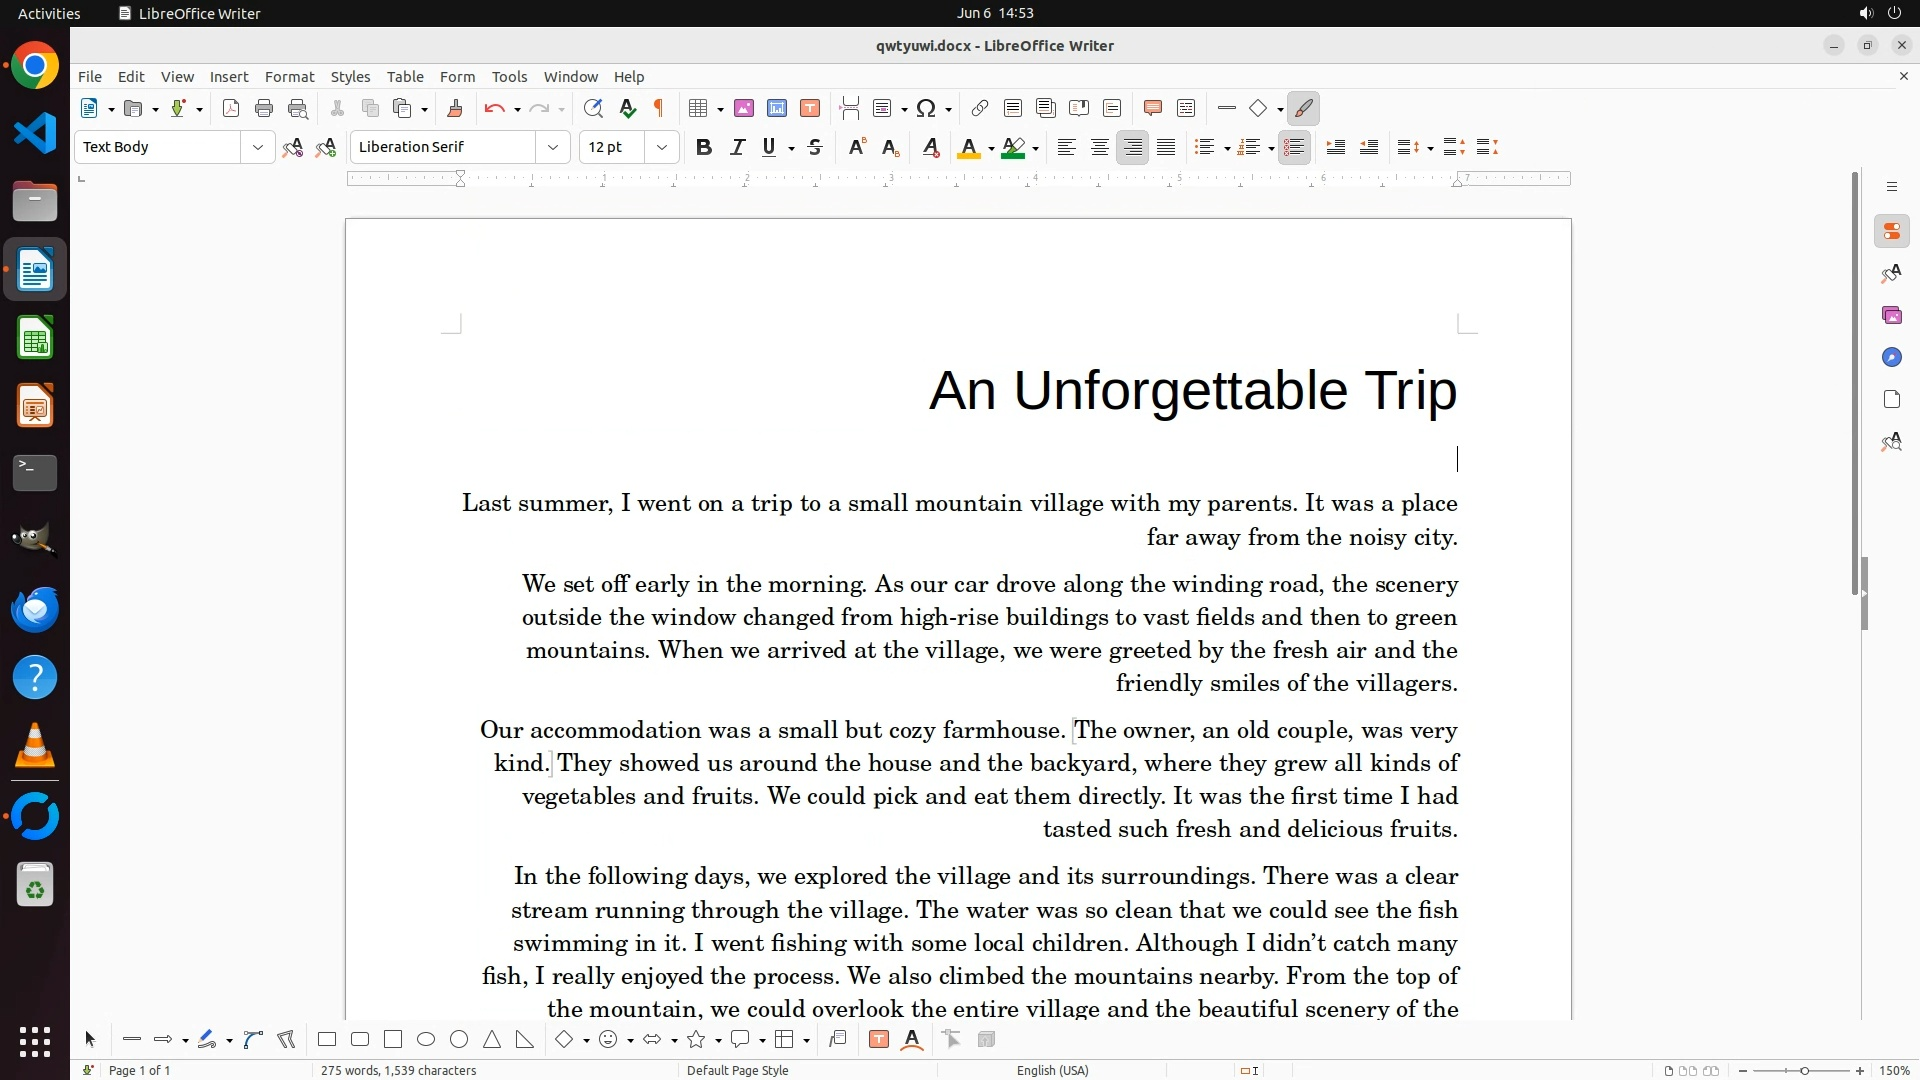Toggle Bold formatting

[x=704, y=148]
